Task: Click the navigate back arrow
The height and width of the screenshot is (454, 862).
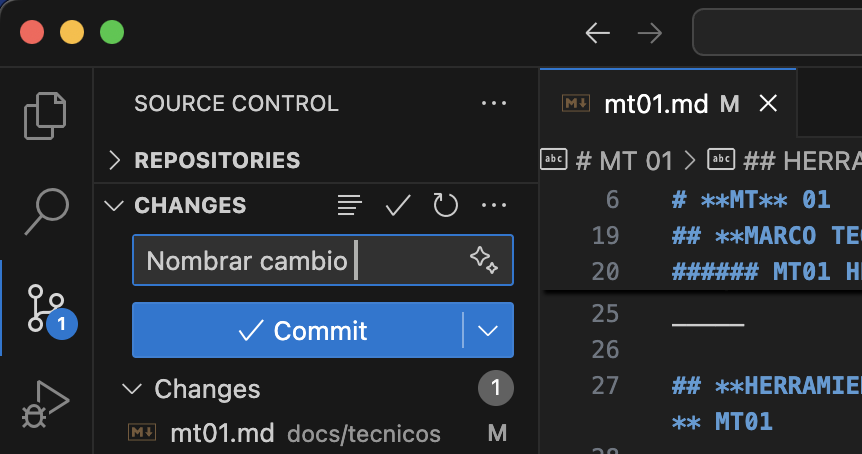Action: 598,33
